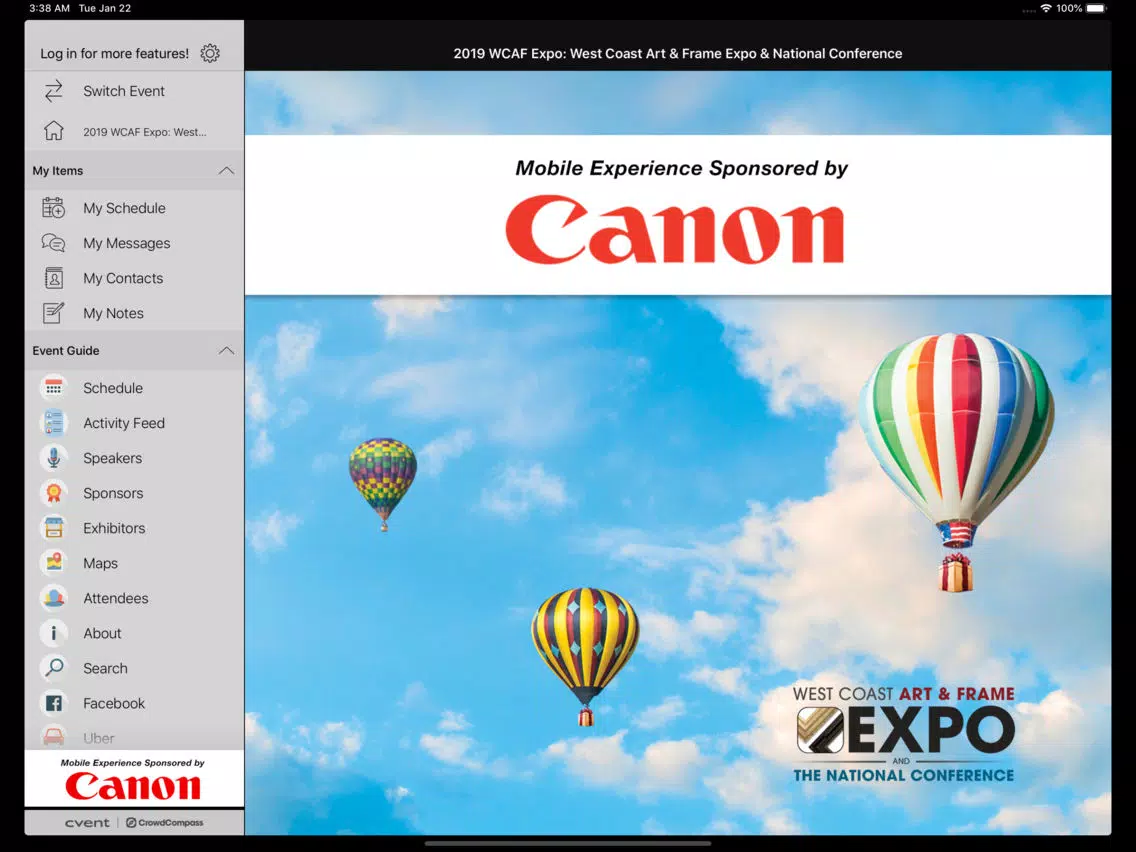1136x852 pixels.
Task: Click the Search magnifier icon
Action: pos(54,668)
